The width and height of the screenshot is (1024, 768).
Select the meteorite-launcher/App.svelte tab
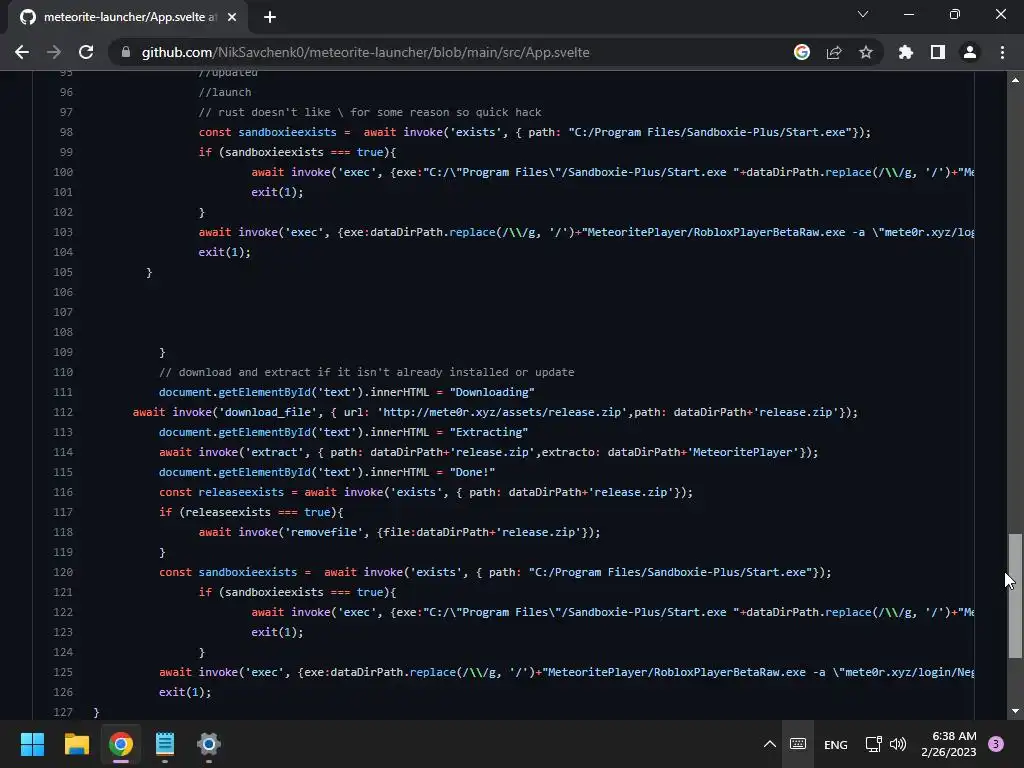click(129, 17)
